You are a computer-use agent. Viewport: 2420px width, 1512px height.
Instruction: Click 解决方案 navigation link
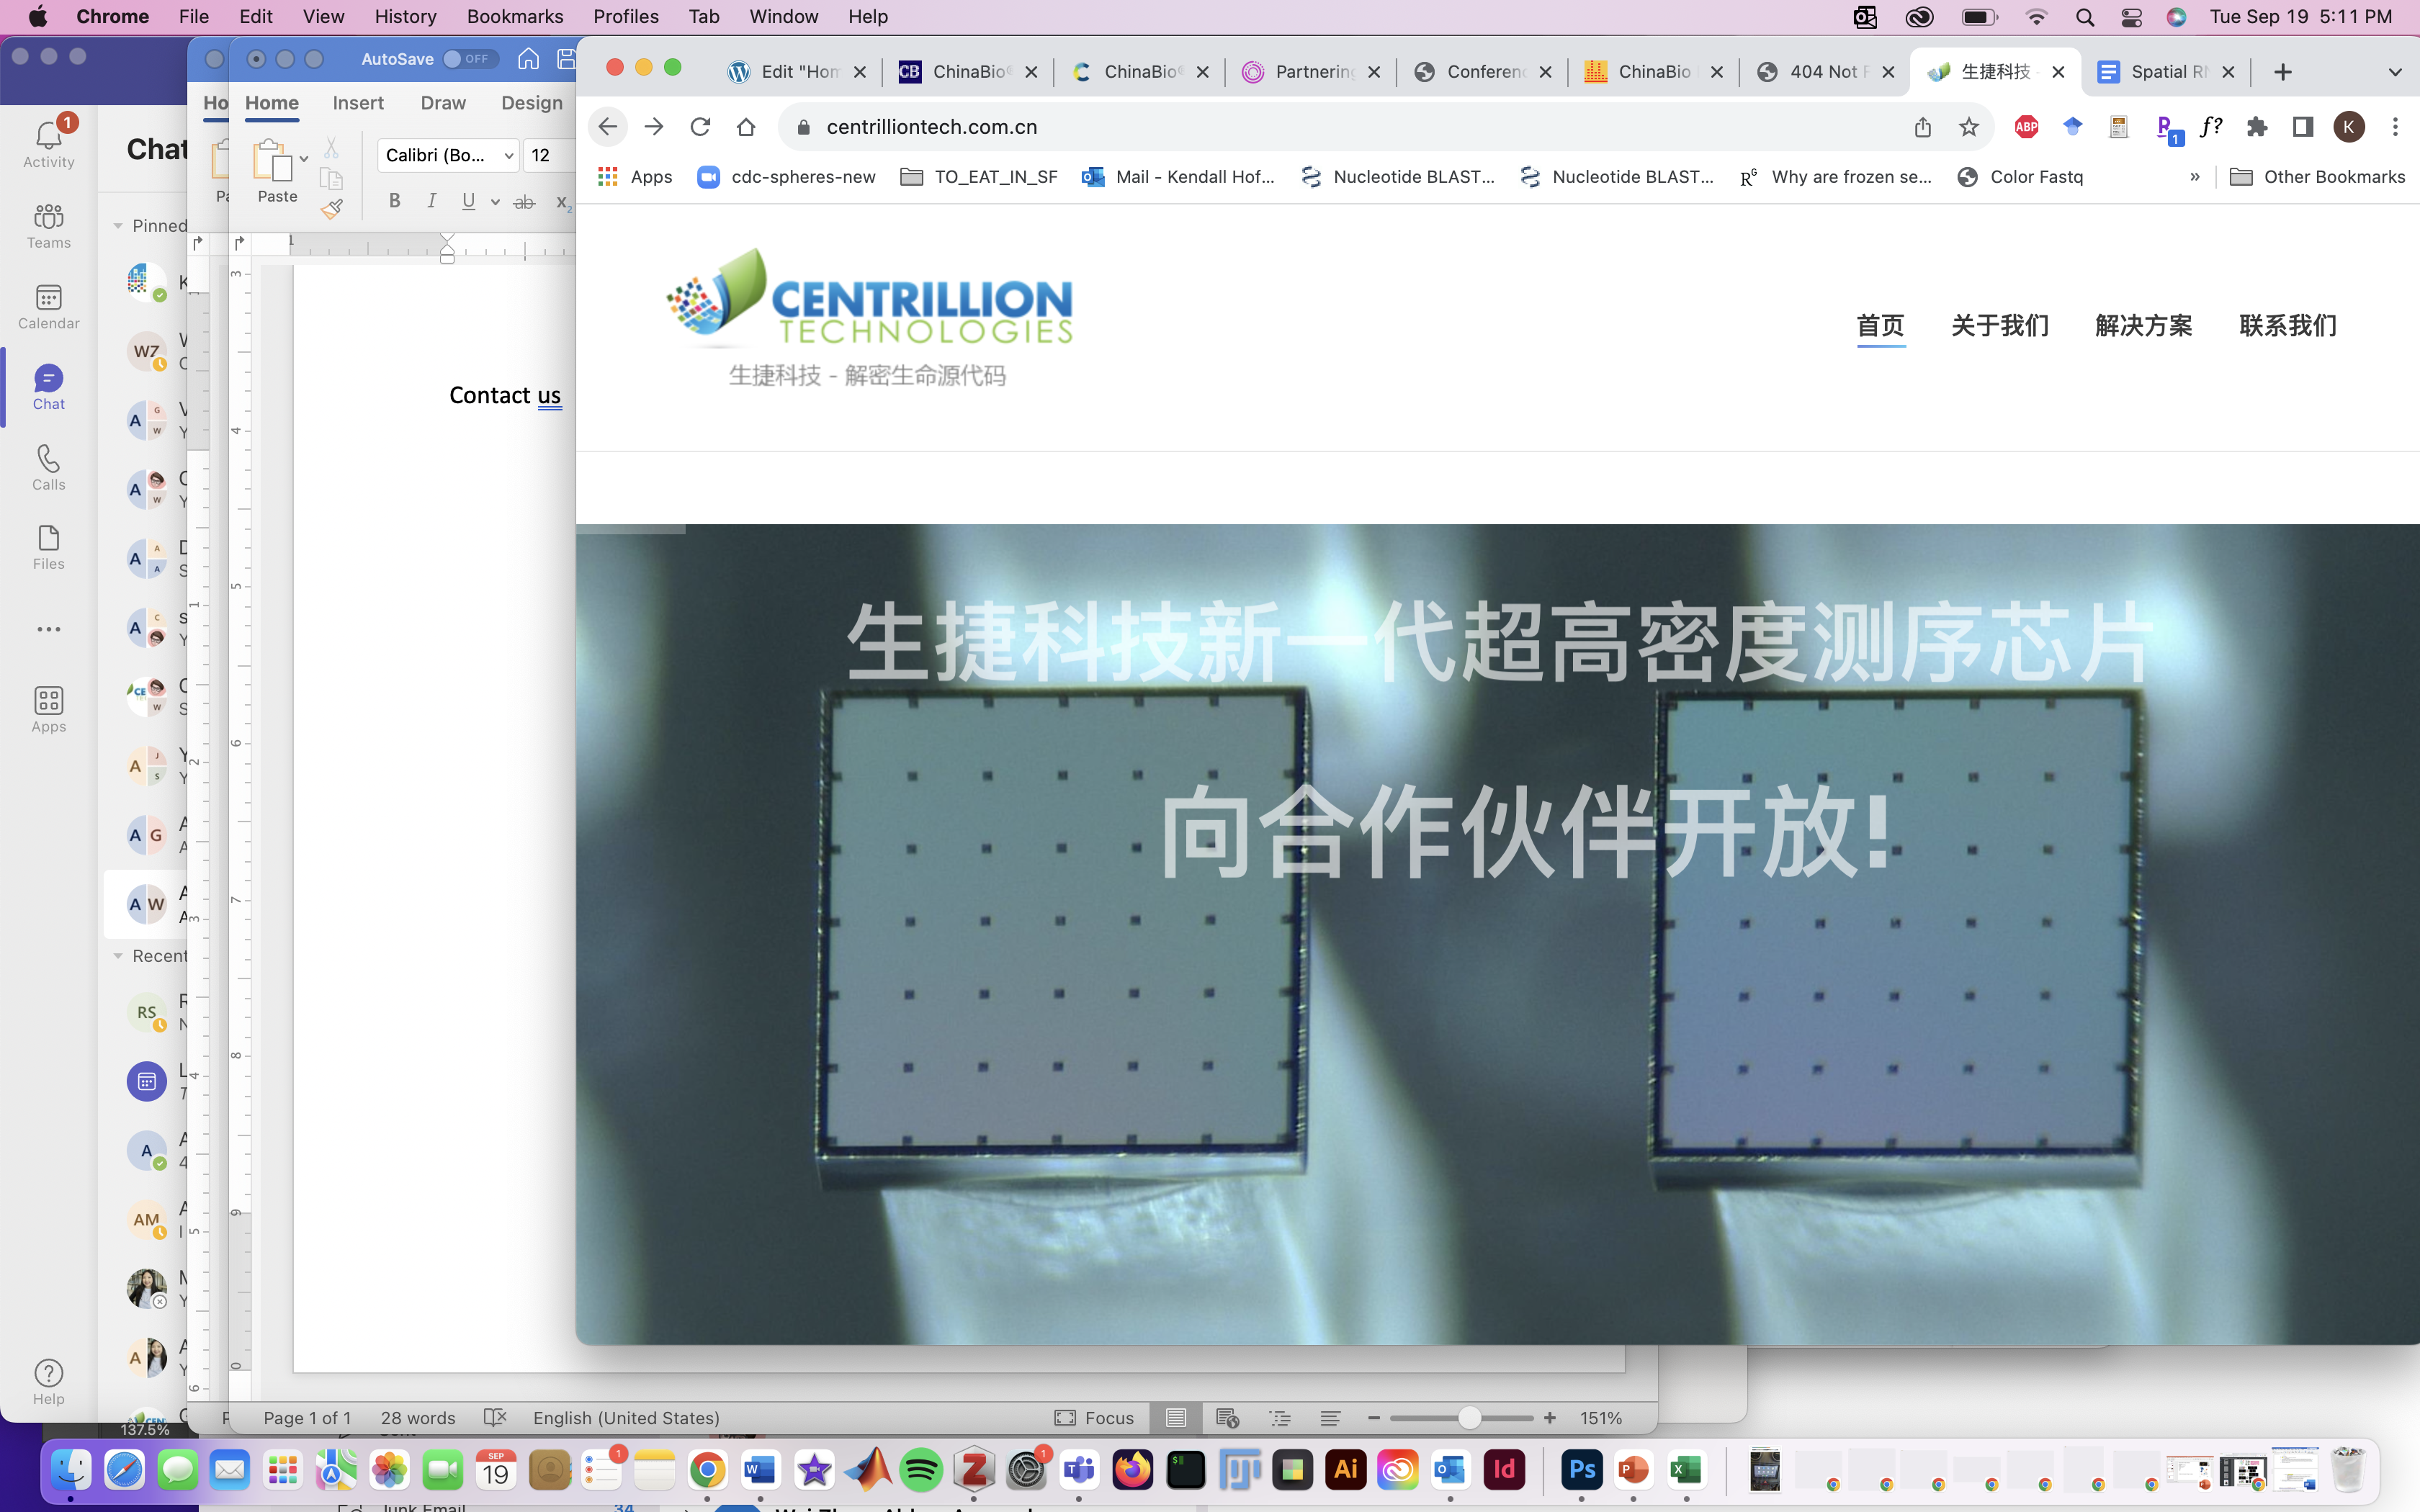(2144, 325)
